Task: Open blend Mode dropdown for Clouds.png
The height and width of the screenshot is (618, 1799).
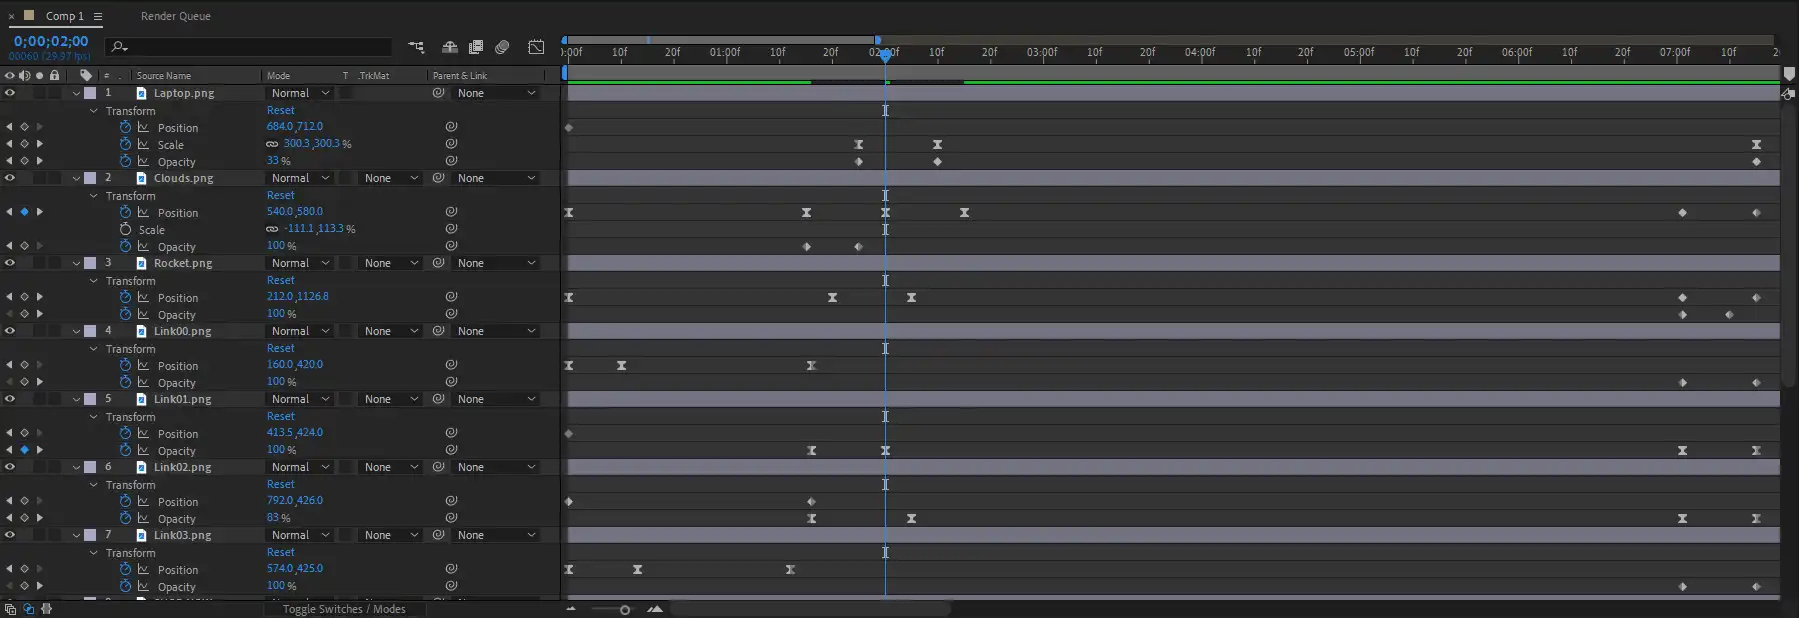Action: 300,178
